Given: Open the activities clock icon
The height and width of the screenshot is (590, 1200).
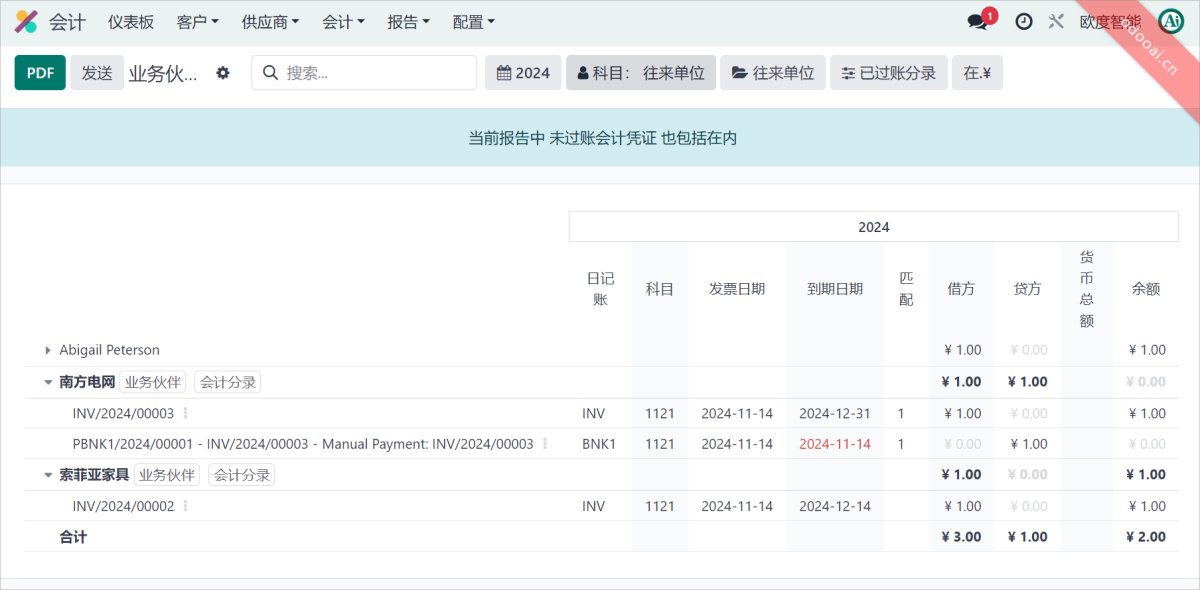Looking at the screenshot, I should (x=1023, y=22).
